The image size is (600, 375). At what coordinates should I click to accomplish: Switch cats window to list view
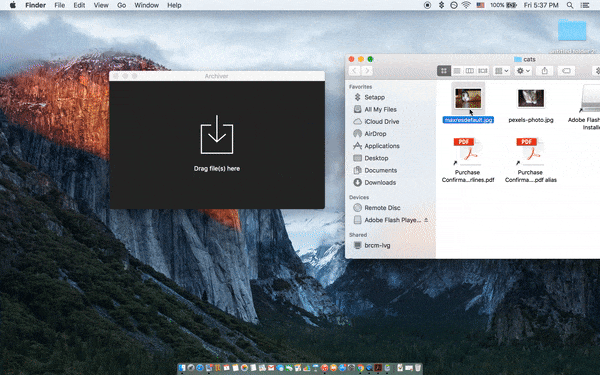coord(457,71)
